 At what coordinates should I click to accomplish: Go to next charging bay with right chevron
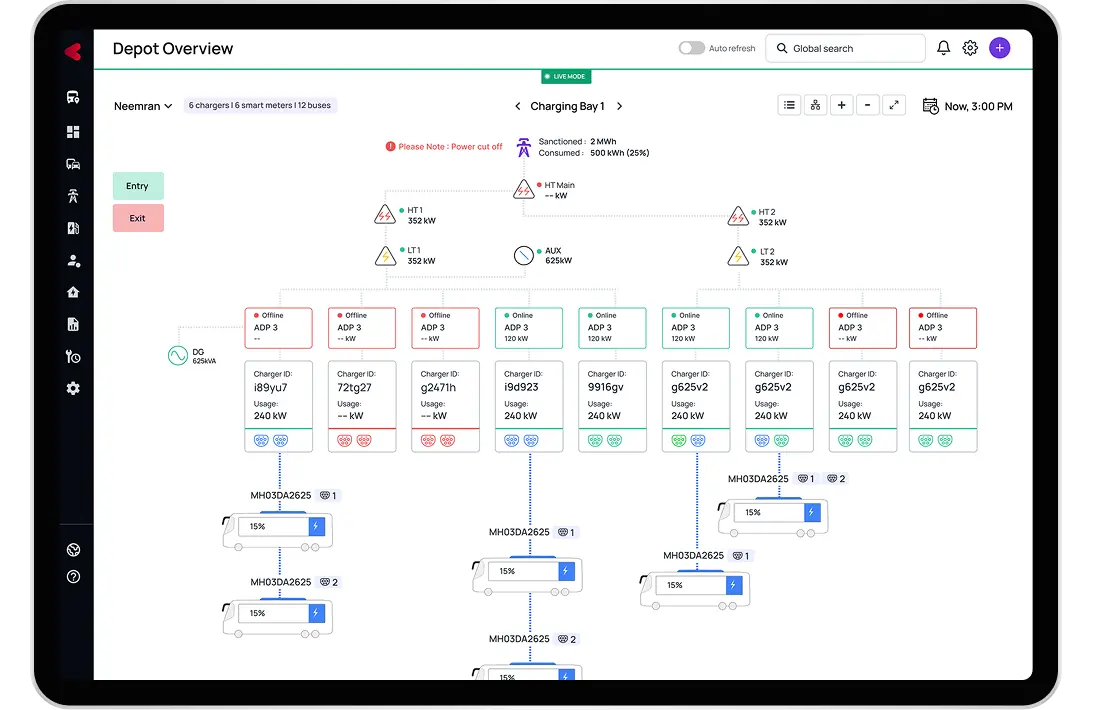619,106
